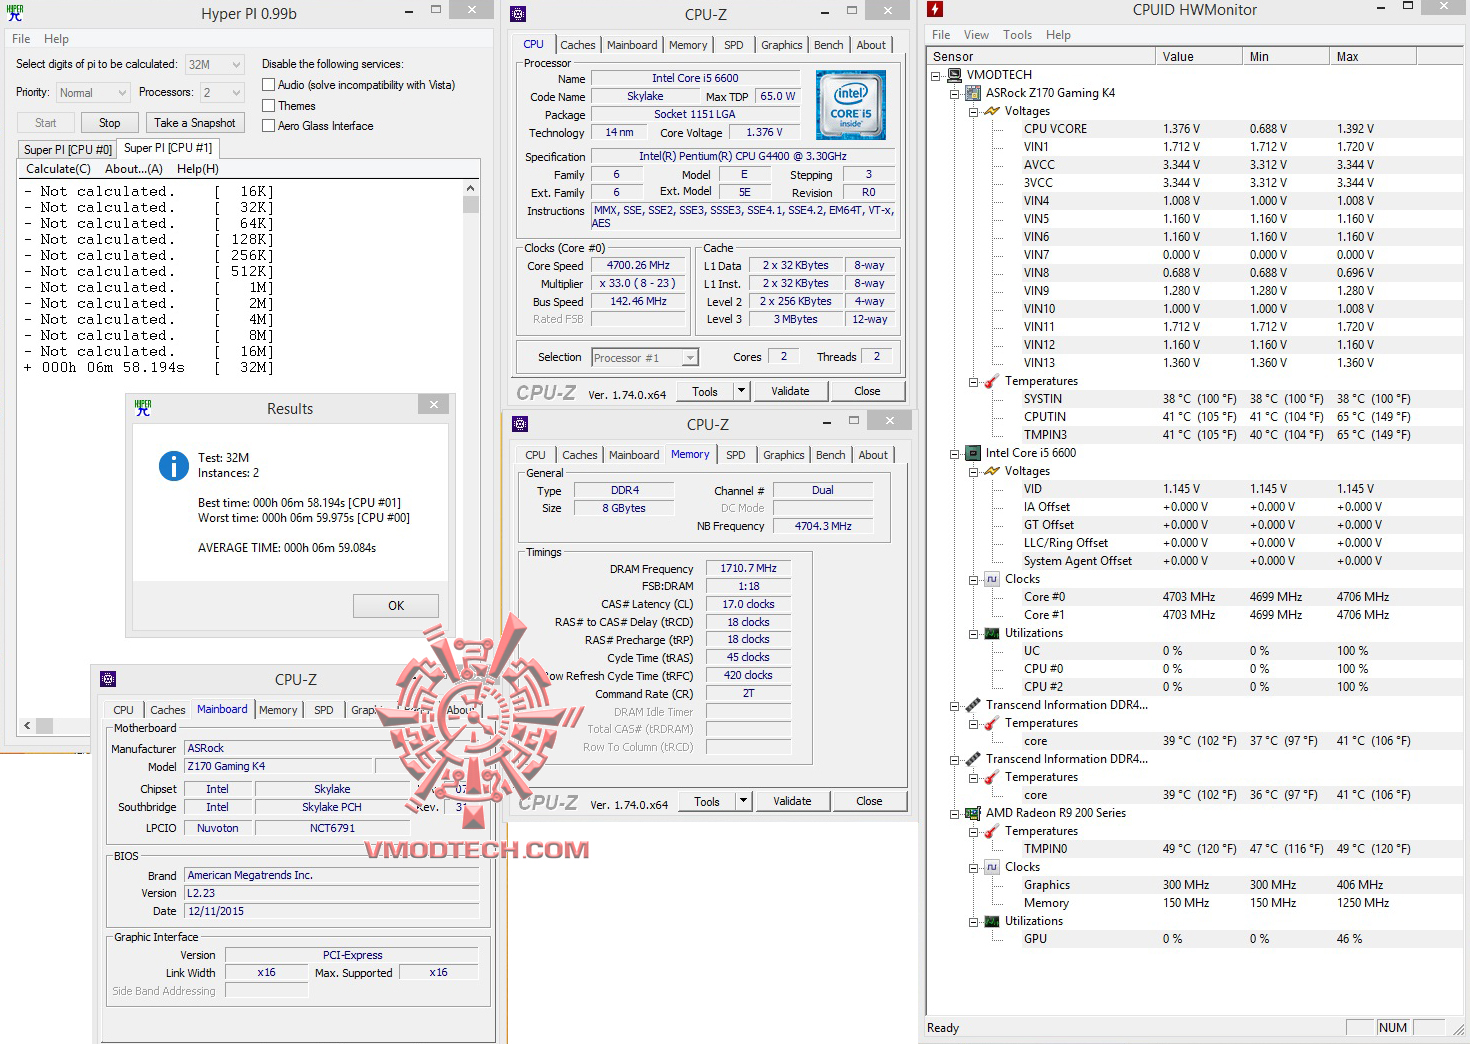1470x1044 pixels.
Task: Click the Temperatures thermometer icon under ASRock Z170
Action: coord(992,381)
